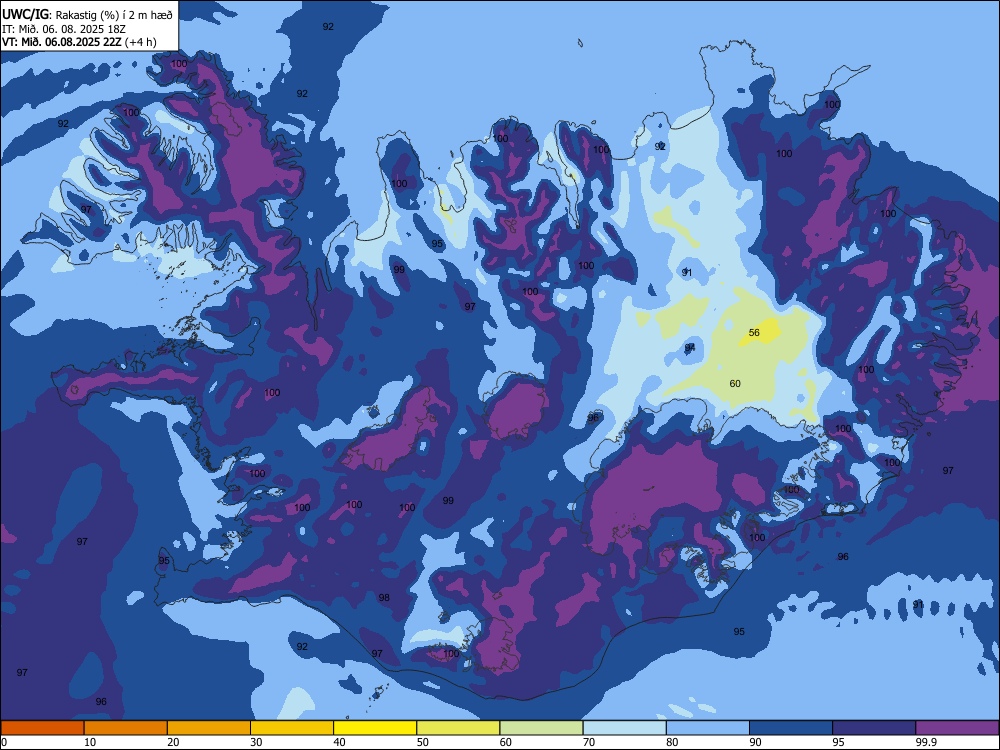Select the '50' legend tick label

click(x=423, y=742)
